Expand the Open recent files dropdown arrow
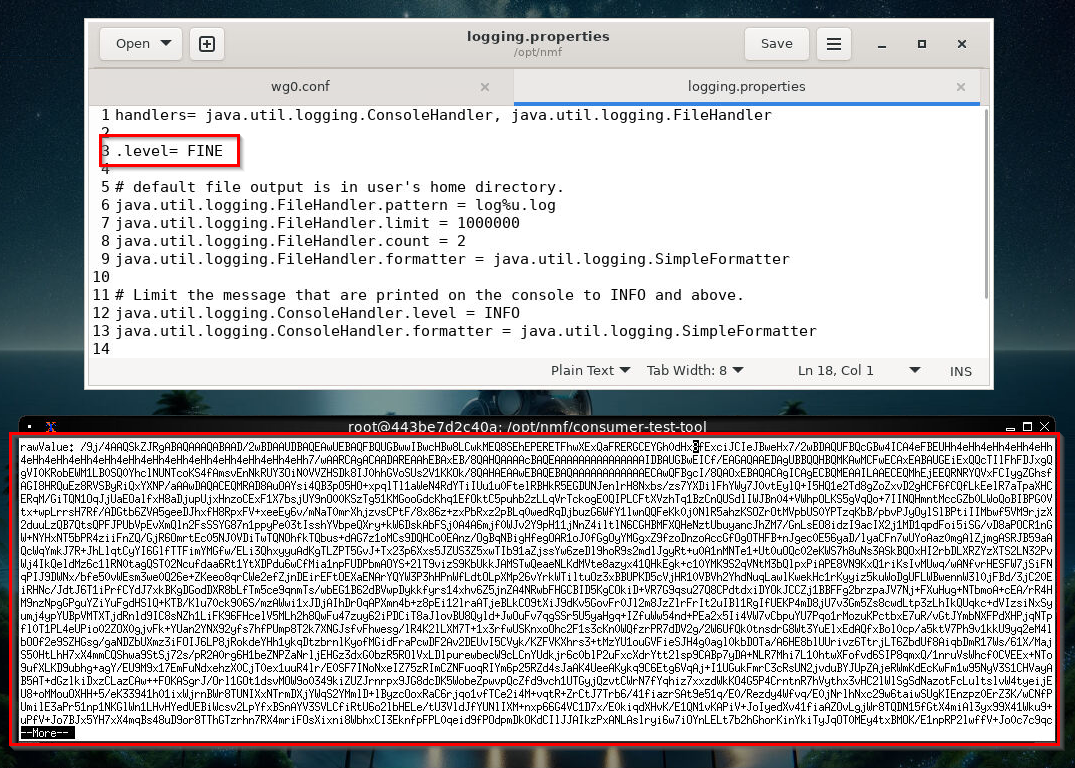 (x=166, y=43)
